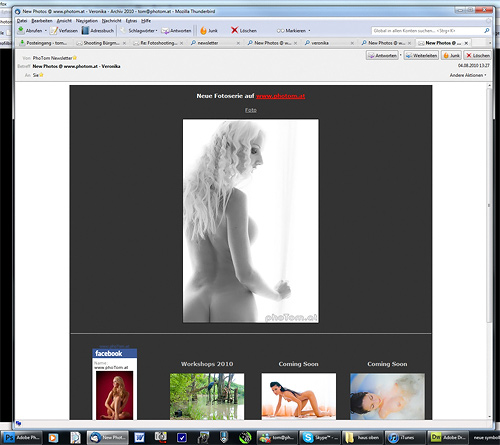Open Skype from the taskbar

pyautogui.click(x=319, y=437)
